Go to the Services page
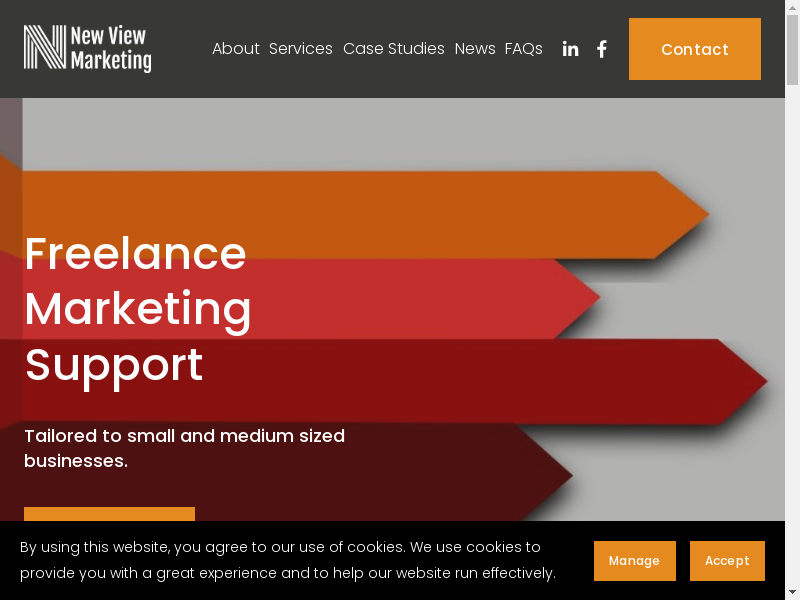The height and width of the screenshot is (600, 800). point(300,49)
